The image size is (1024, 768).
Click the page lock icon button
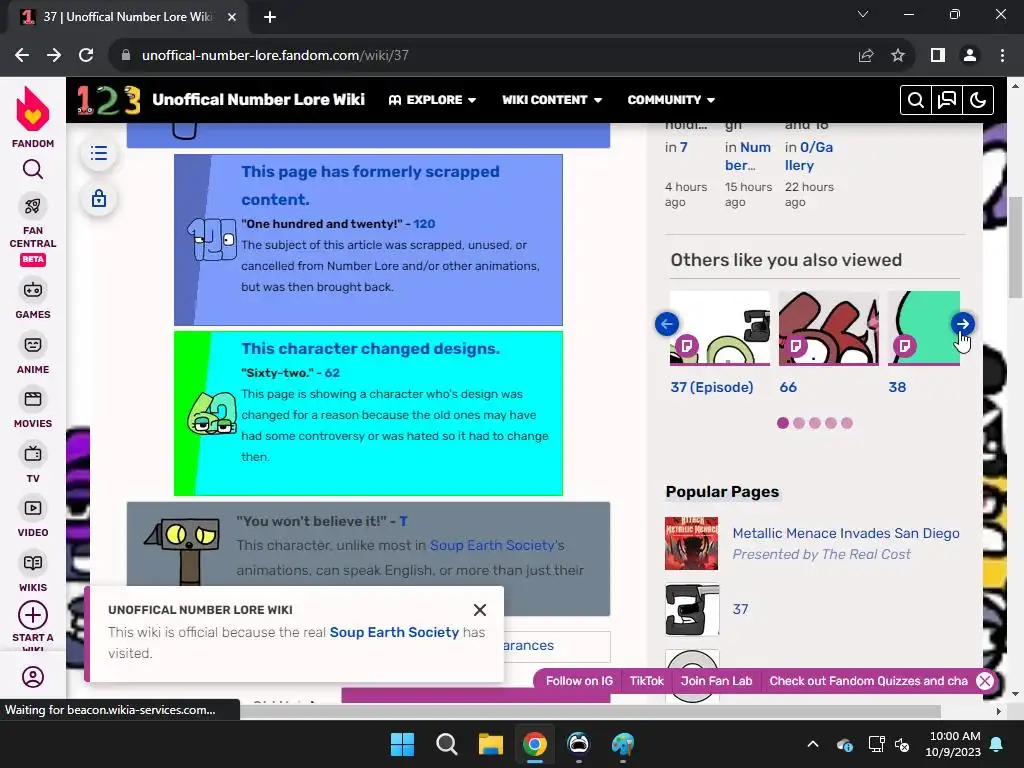pos(99,199)
